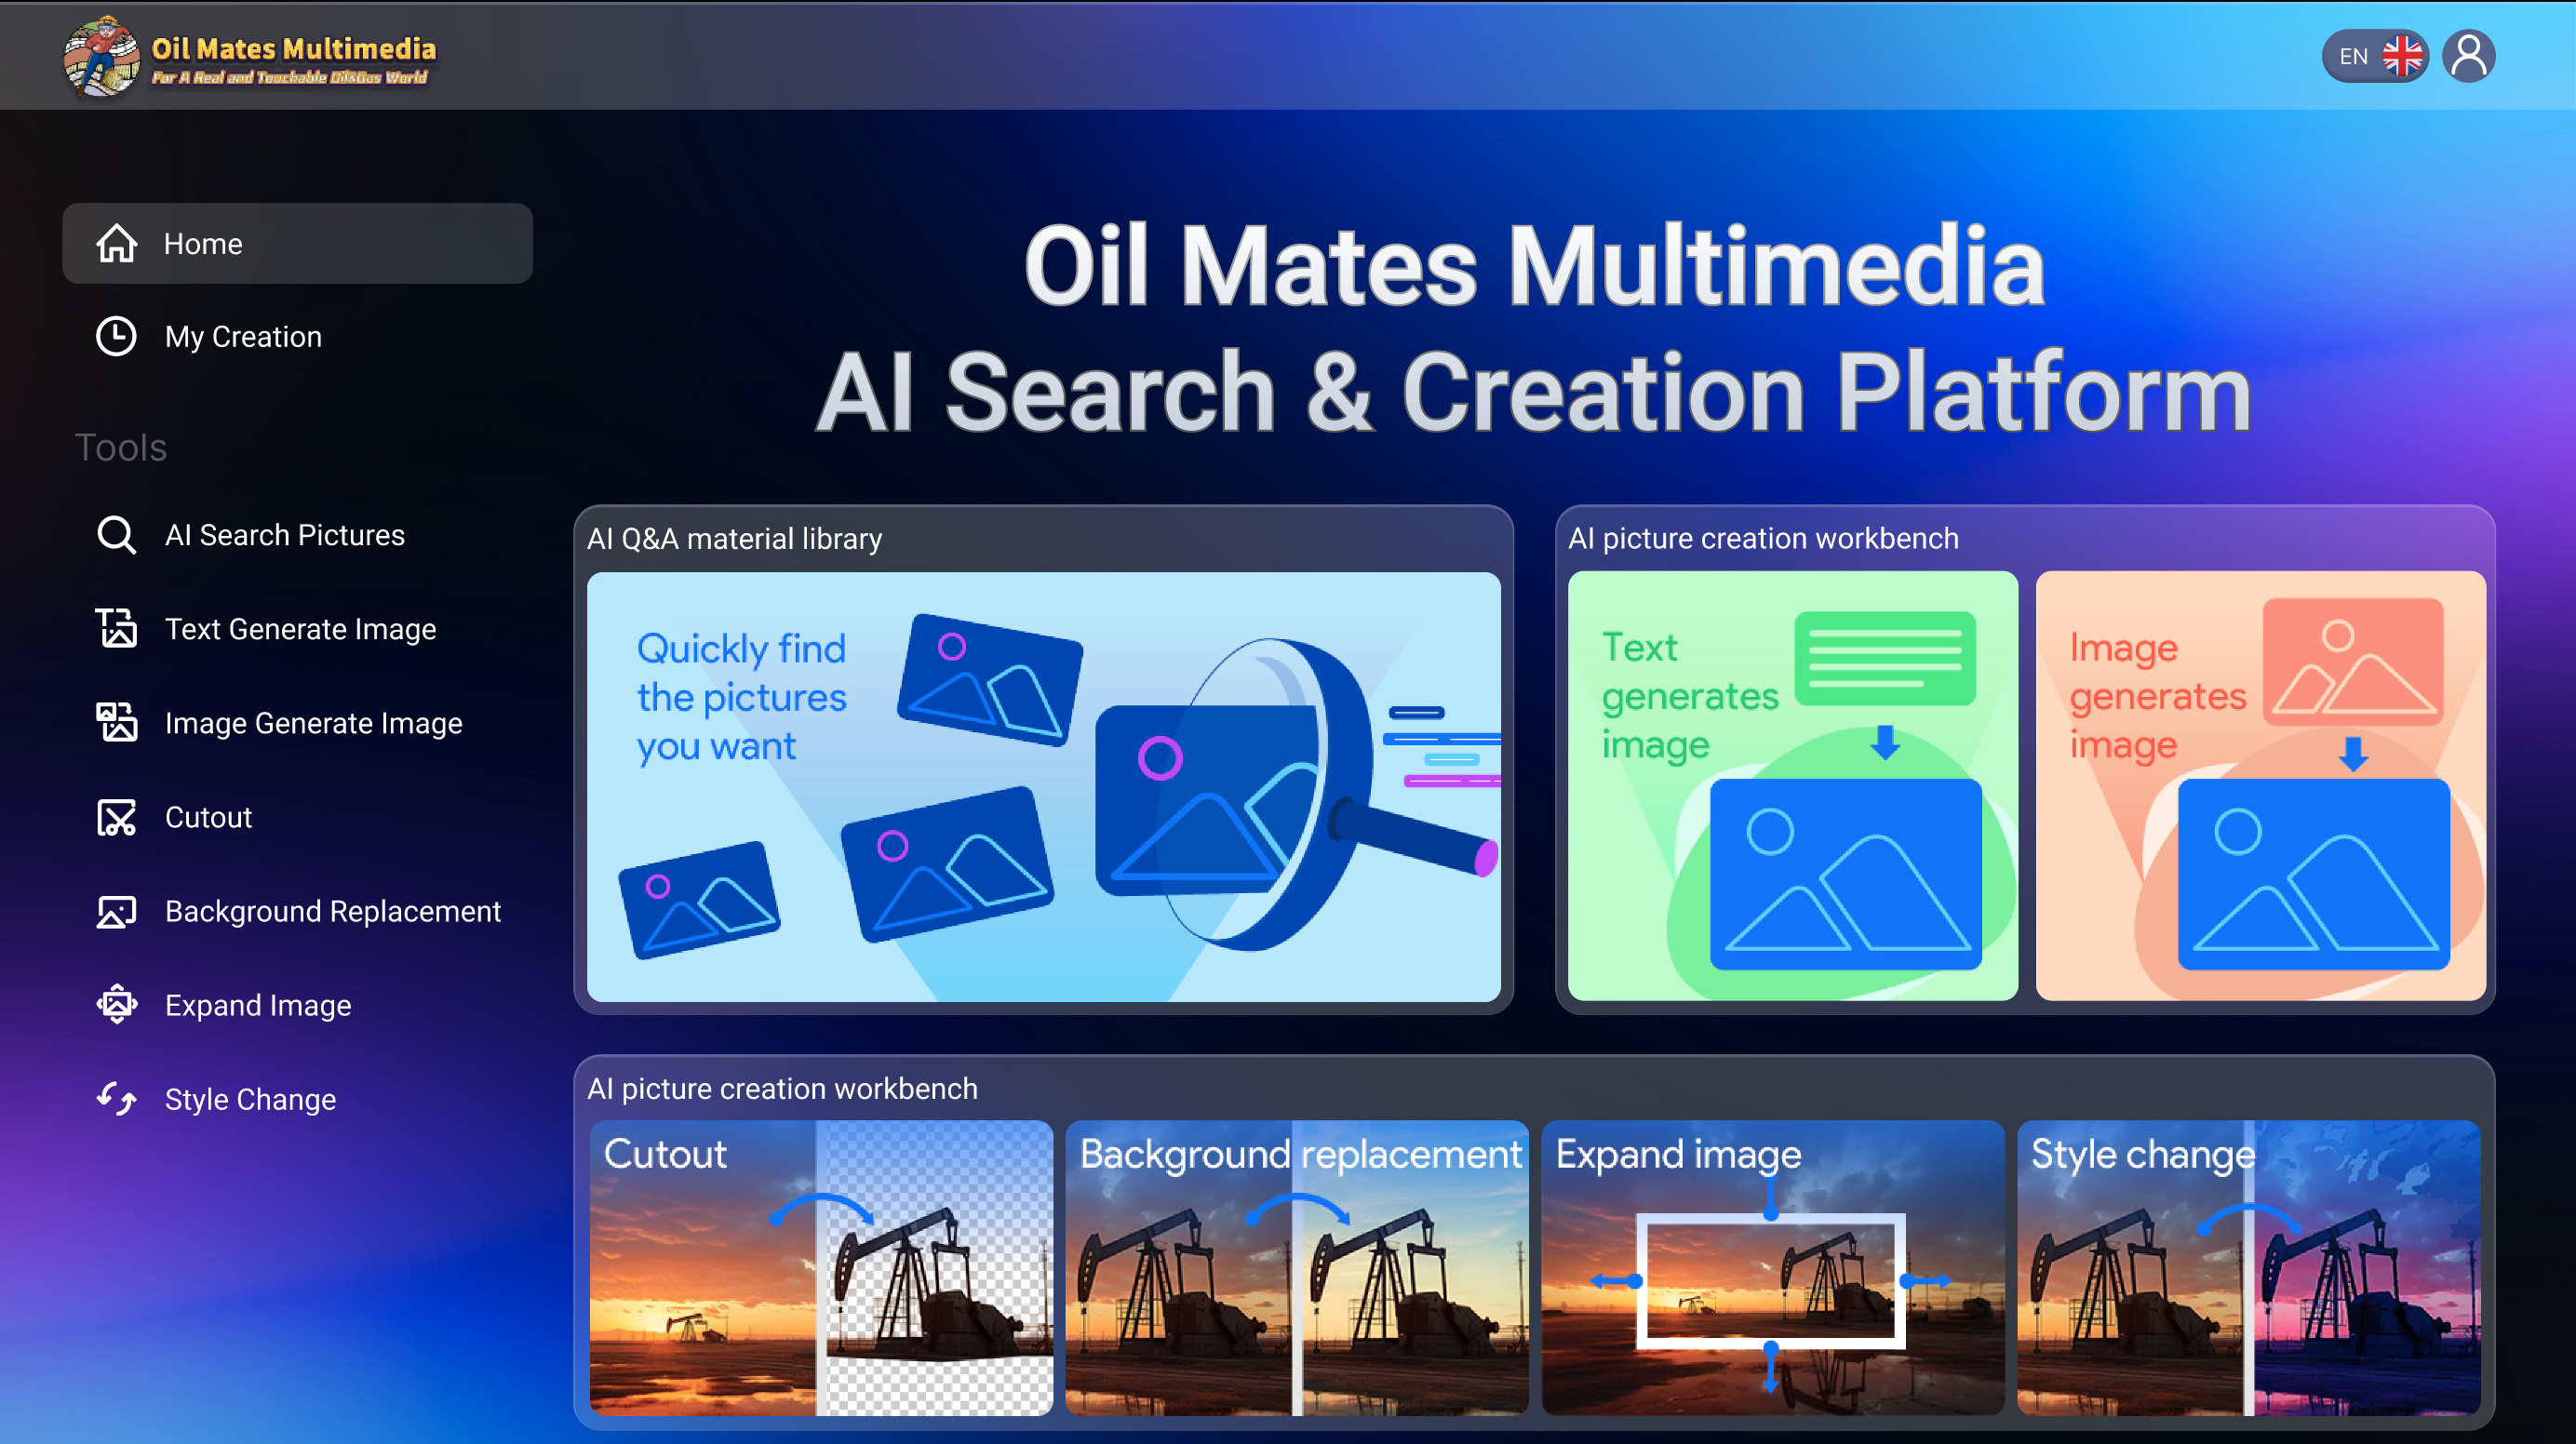Click the AI Q&A material library heading
The image size is (2576, 1444).
pyautogui.click(x=734, y=539)
